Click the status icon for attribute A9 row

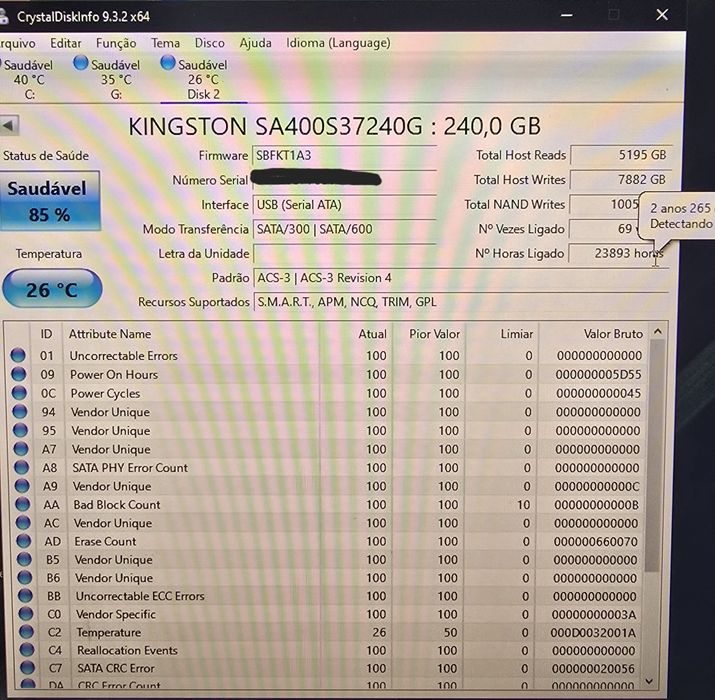(21, 486)
